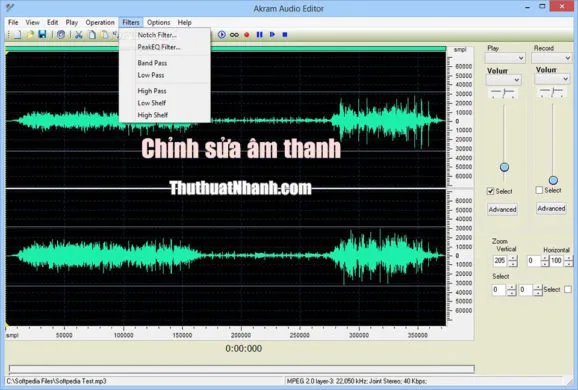Viewport: 578px width, 390px height.
Task: Click the Record volume slider knob
Action: click(553, 180)
